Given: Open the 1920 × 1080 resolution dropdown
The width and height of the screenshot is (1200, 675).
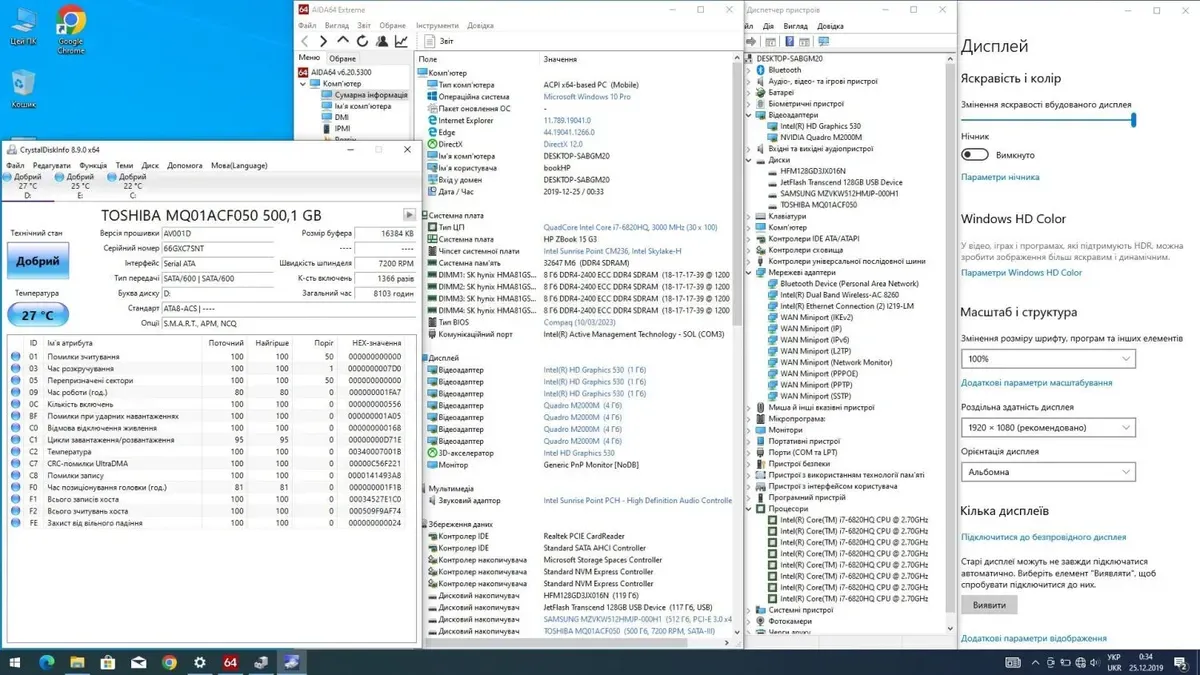Looking at the screenshot, I should coord(1048,427).
